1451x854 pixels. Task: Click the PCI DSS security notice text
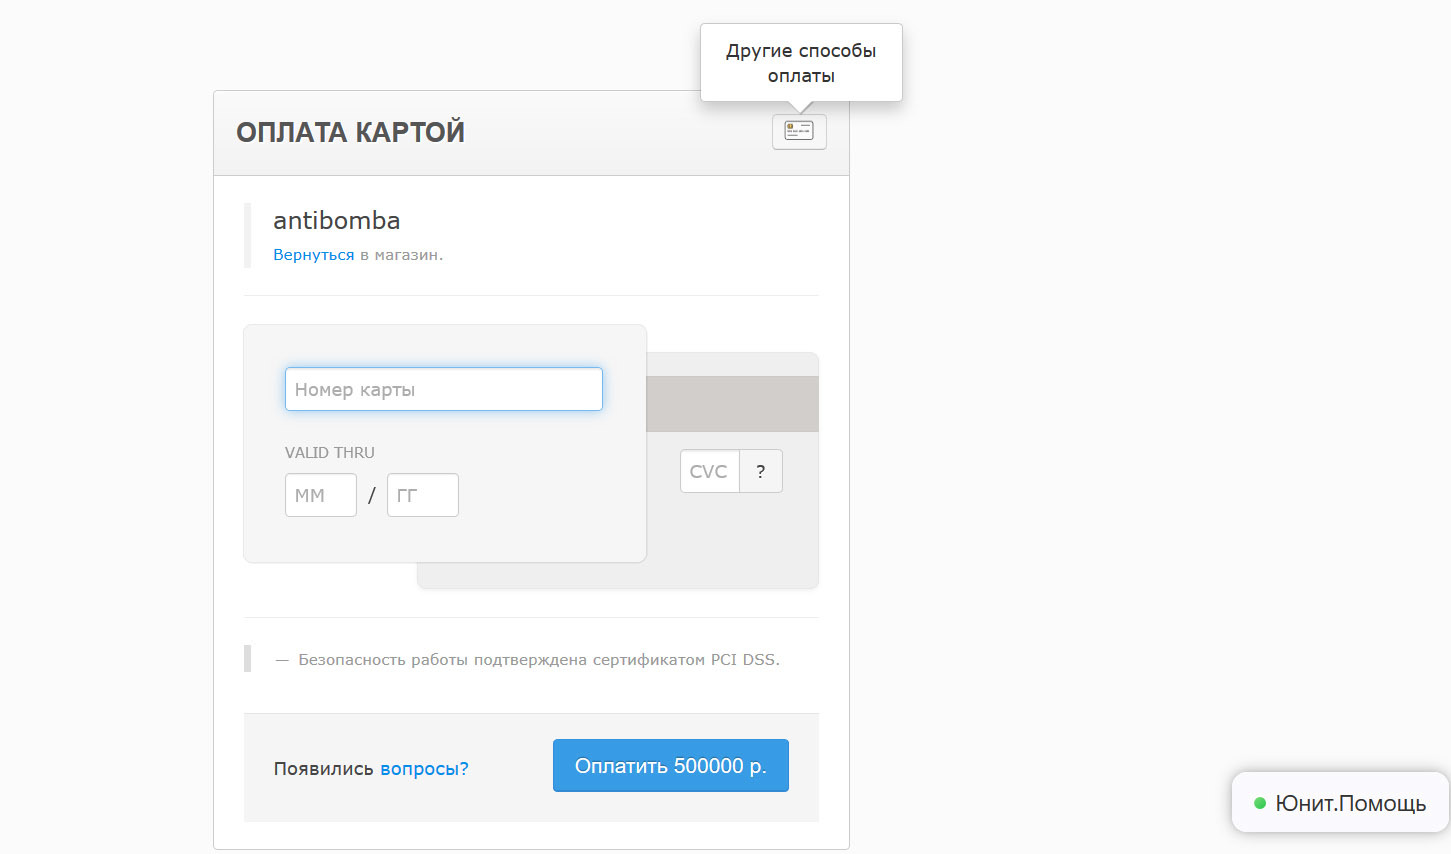pos(538,660)
